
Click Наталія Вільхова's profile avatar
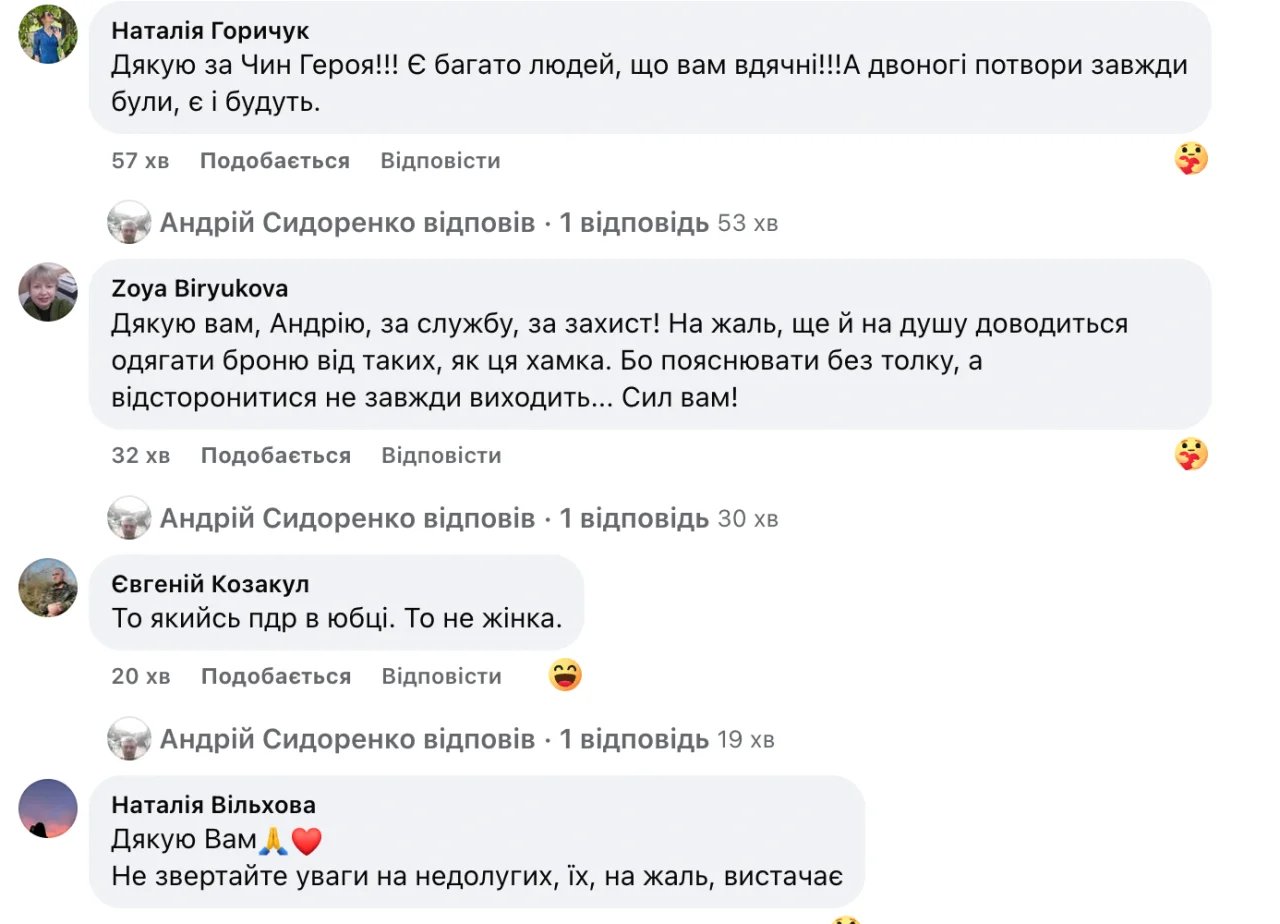click(48, 808)
